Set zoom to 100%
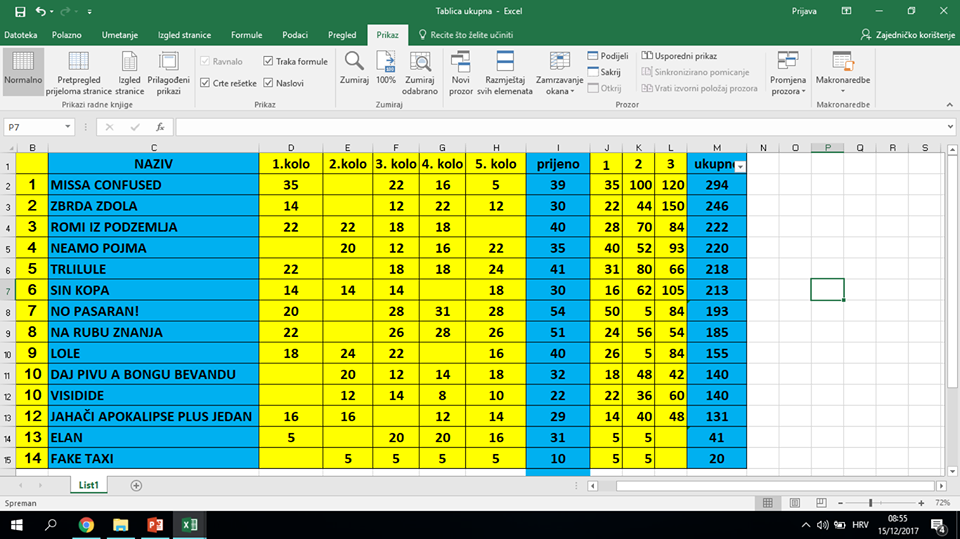The width and height of the screenshot is (960, 539). tap(386, 68)
